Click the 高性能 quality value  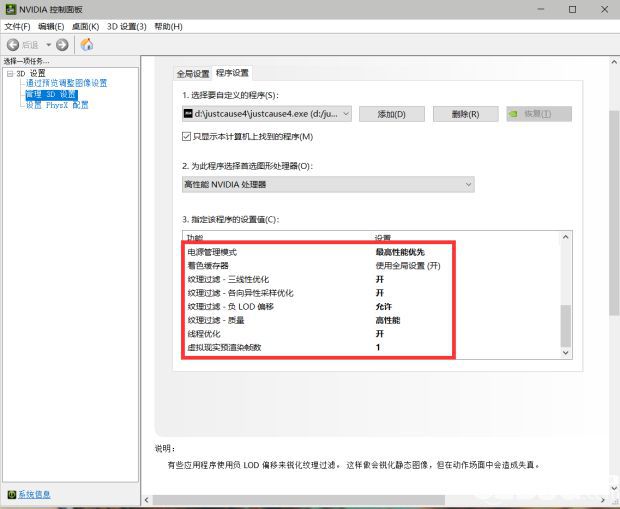388,320
